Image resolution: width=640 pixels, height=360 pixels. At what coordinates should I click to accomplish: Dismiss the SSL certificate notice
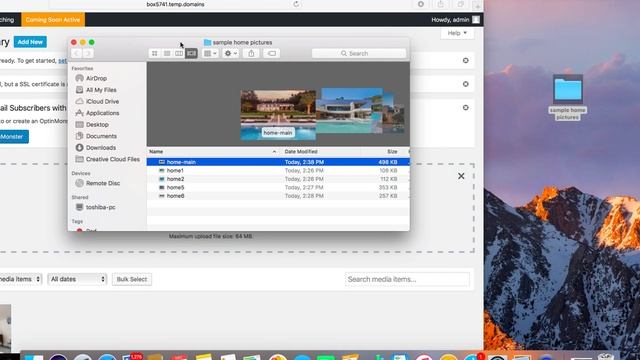click(466, 84)
